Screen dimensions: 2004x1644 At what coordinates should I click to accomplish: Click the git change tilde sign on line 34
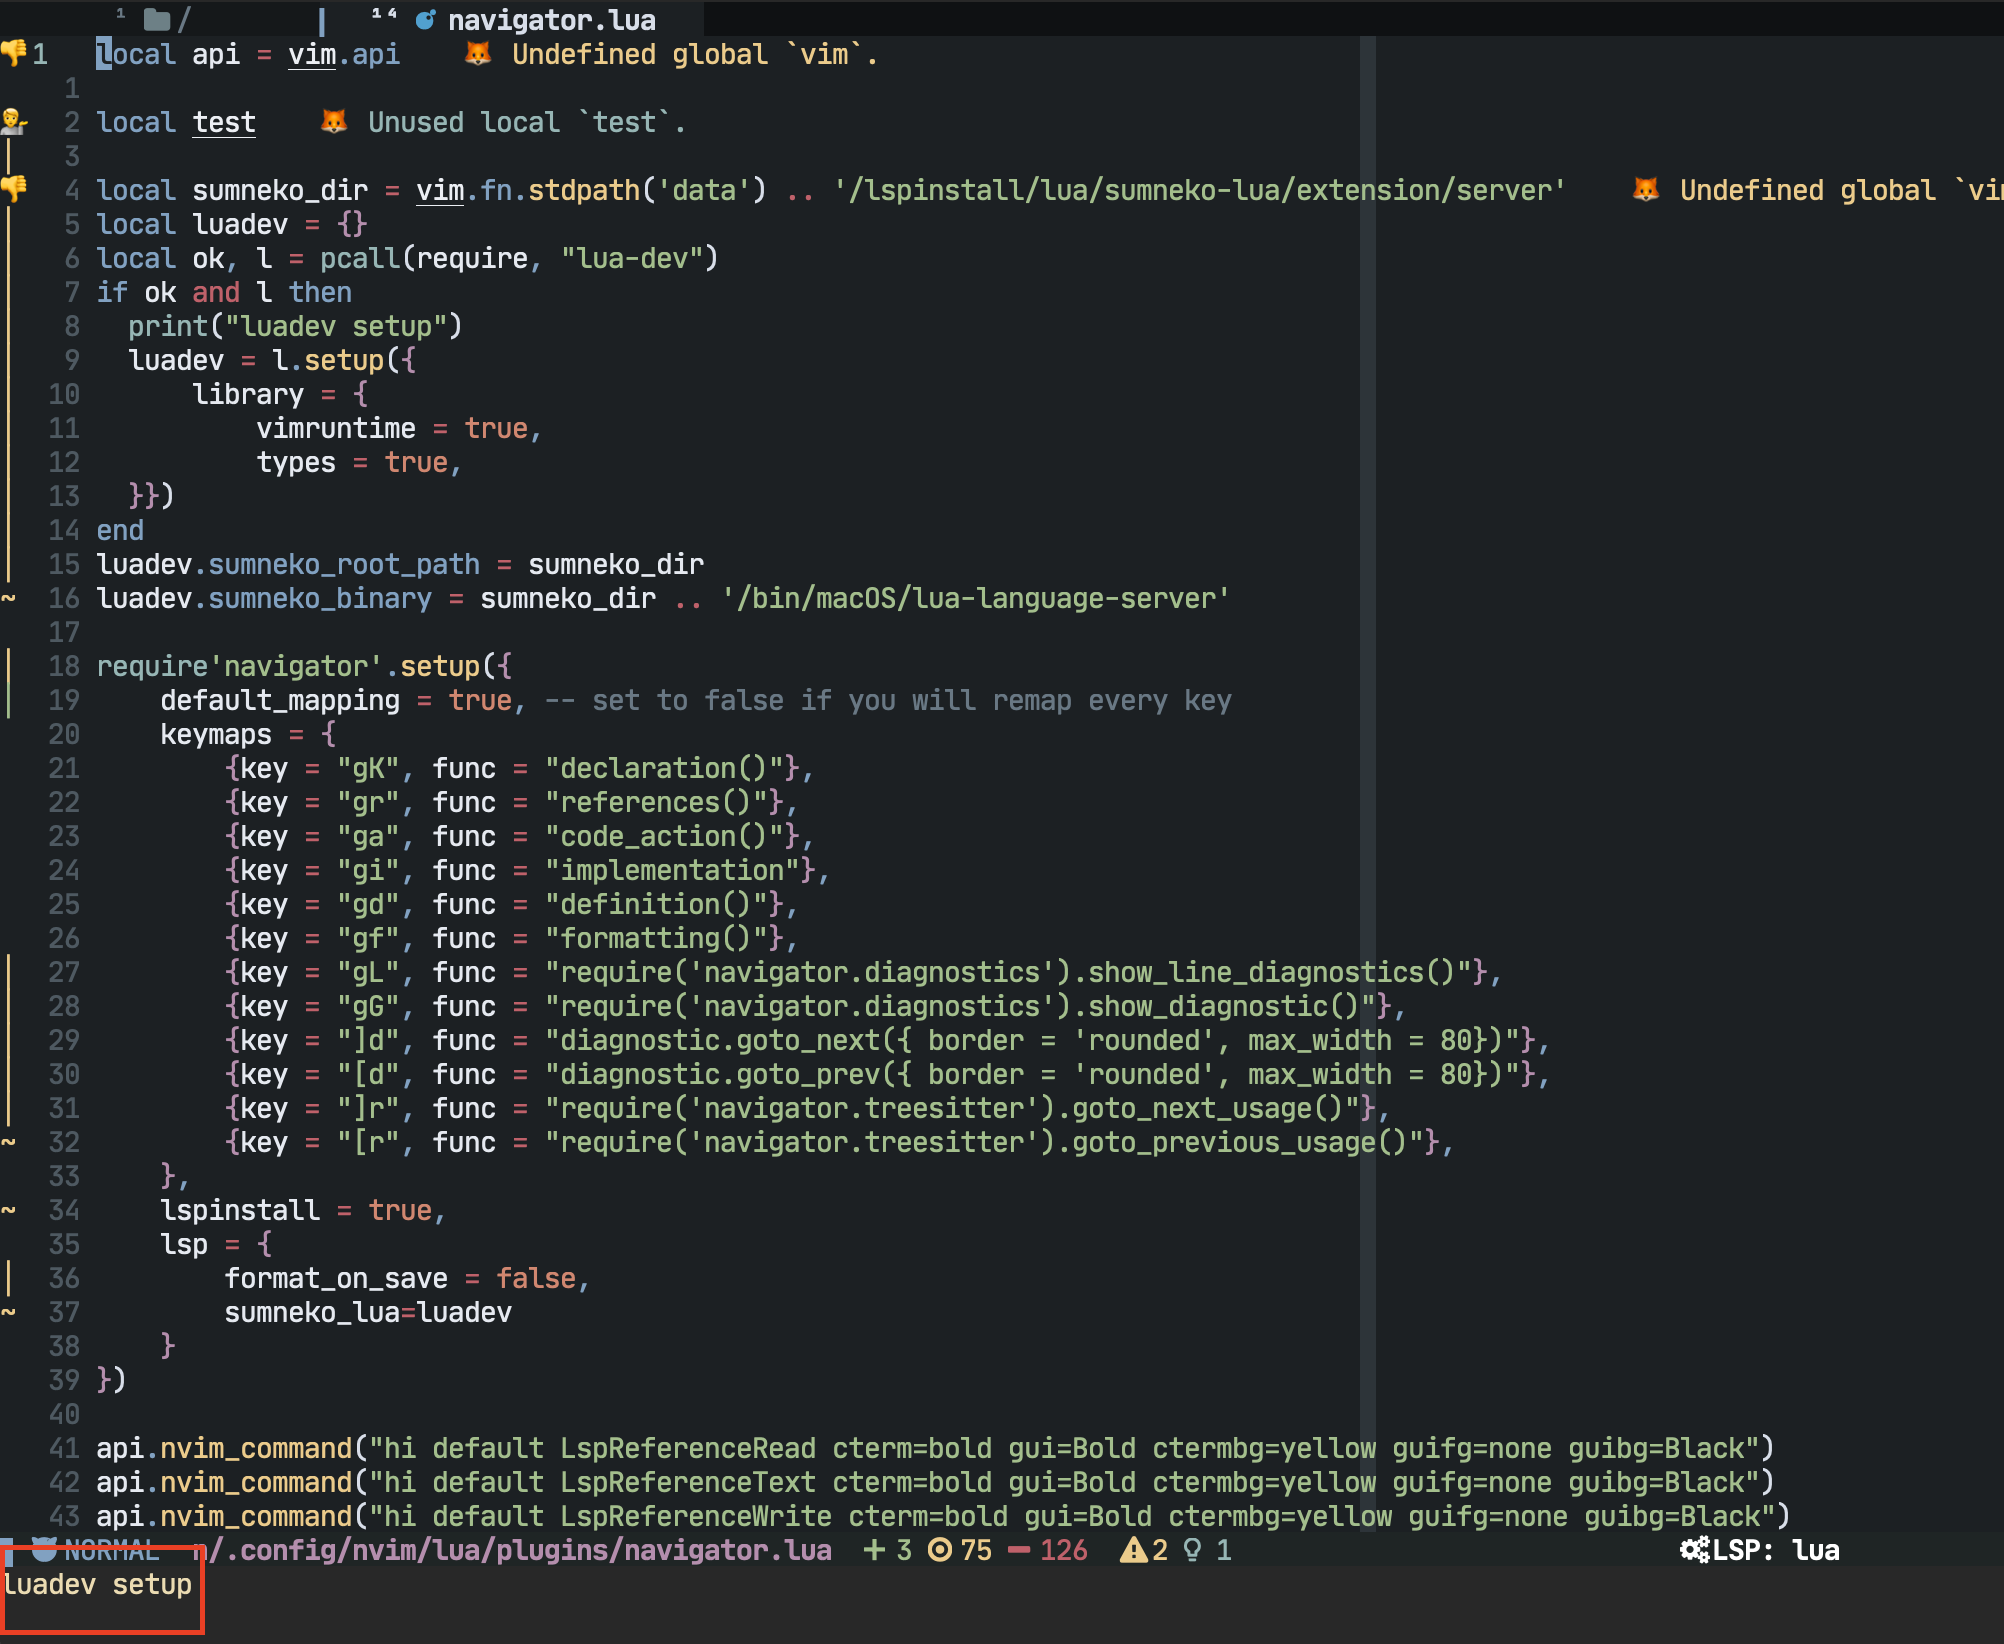[x=8, y=1210]
